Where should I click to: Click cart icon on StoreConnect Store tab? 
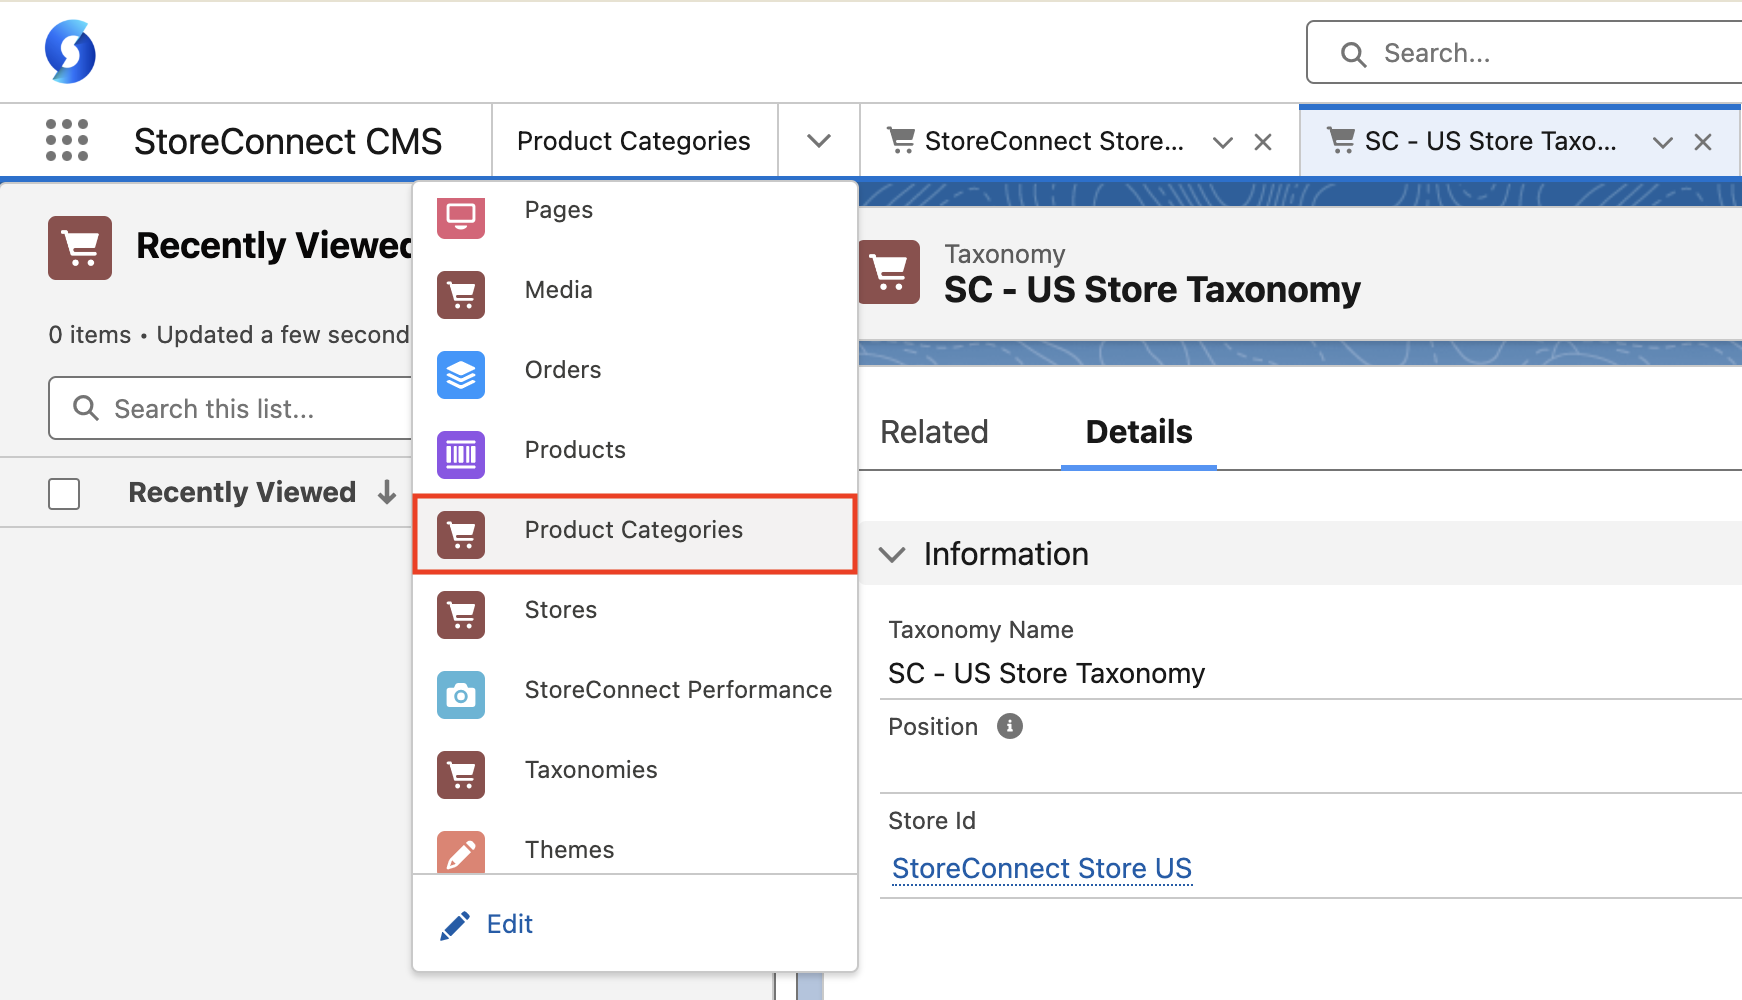tap(901, 141)
